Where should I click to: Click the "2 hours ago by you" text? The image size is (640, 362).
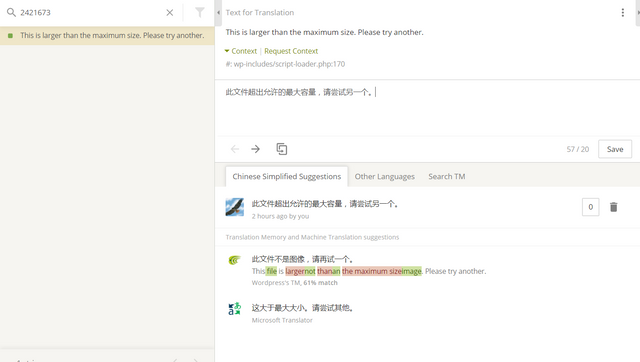tap(280, 216)
